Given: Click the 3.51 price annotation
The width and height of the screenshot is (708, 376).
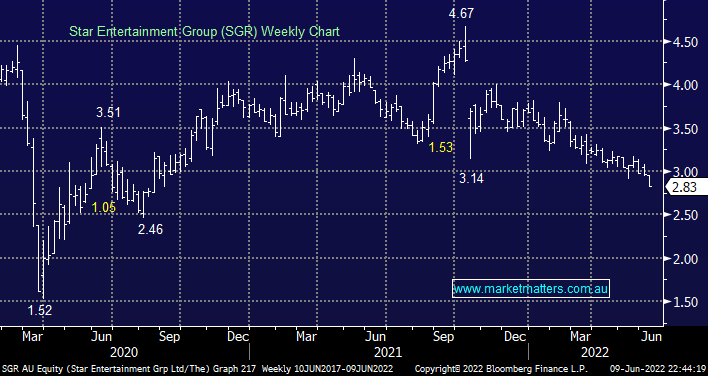Looking at the screenshot, I should (108, 112).
